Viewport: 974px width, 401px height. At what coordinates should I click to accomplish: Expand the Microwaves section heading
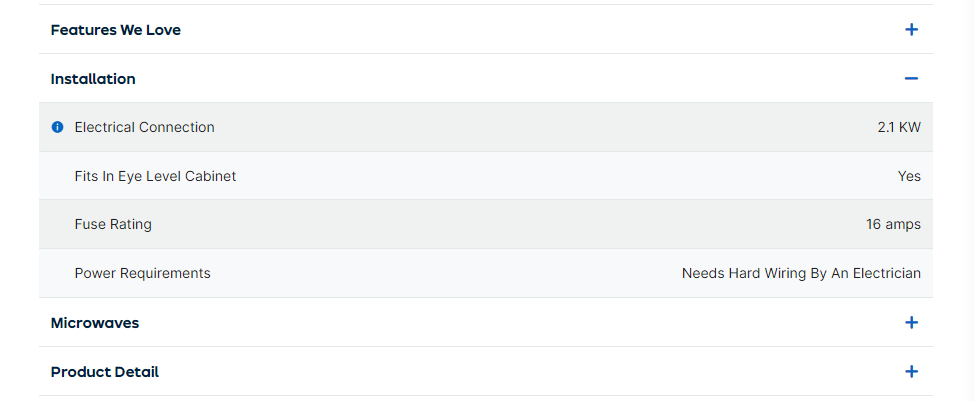coord(95,323)
